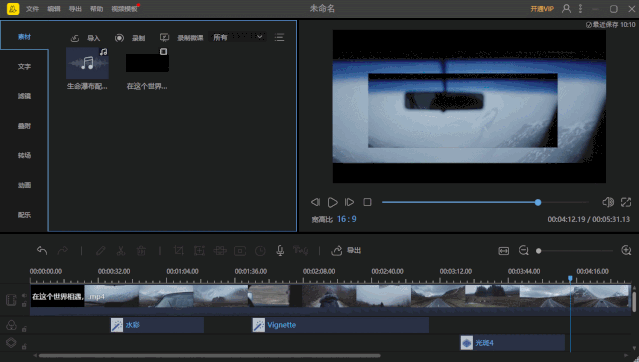Click the video track icon
This screenshot has width=639, height=362.
tap(11, 300)
